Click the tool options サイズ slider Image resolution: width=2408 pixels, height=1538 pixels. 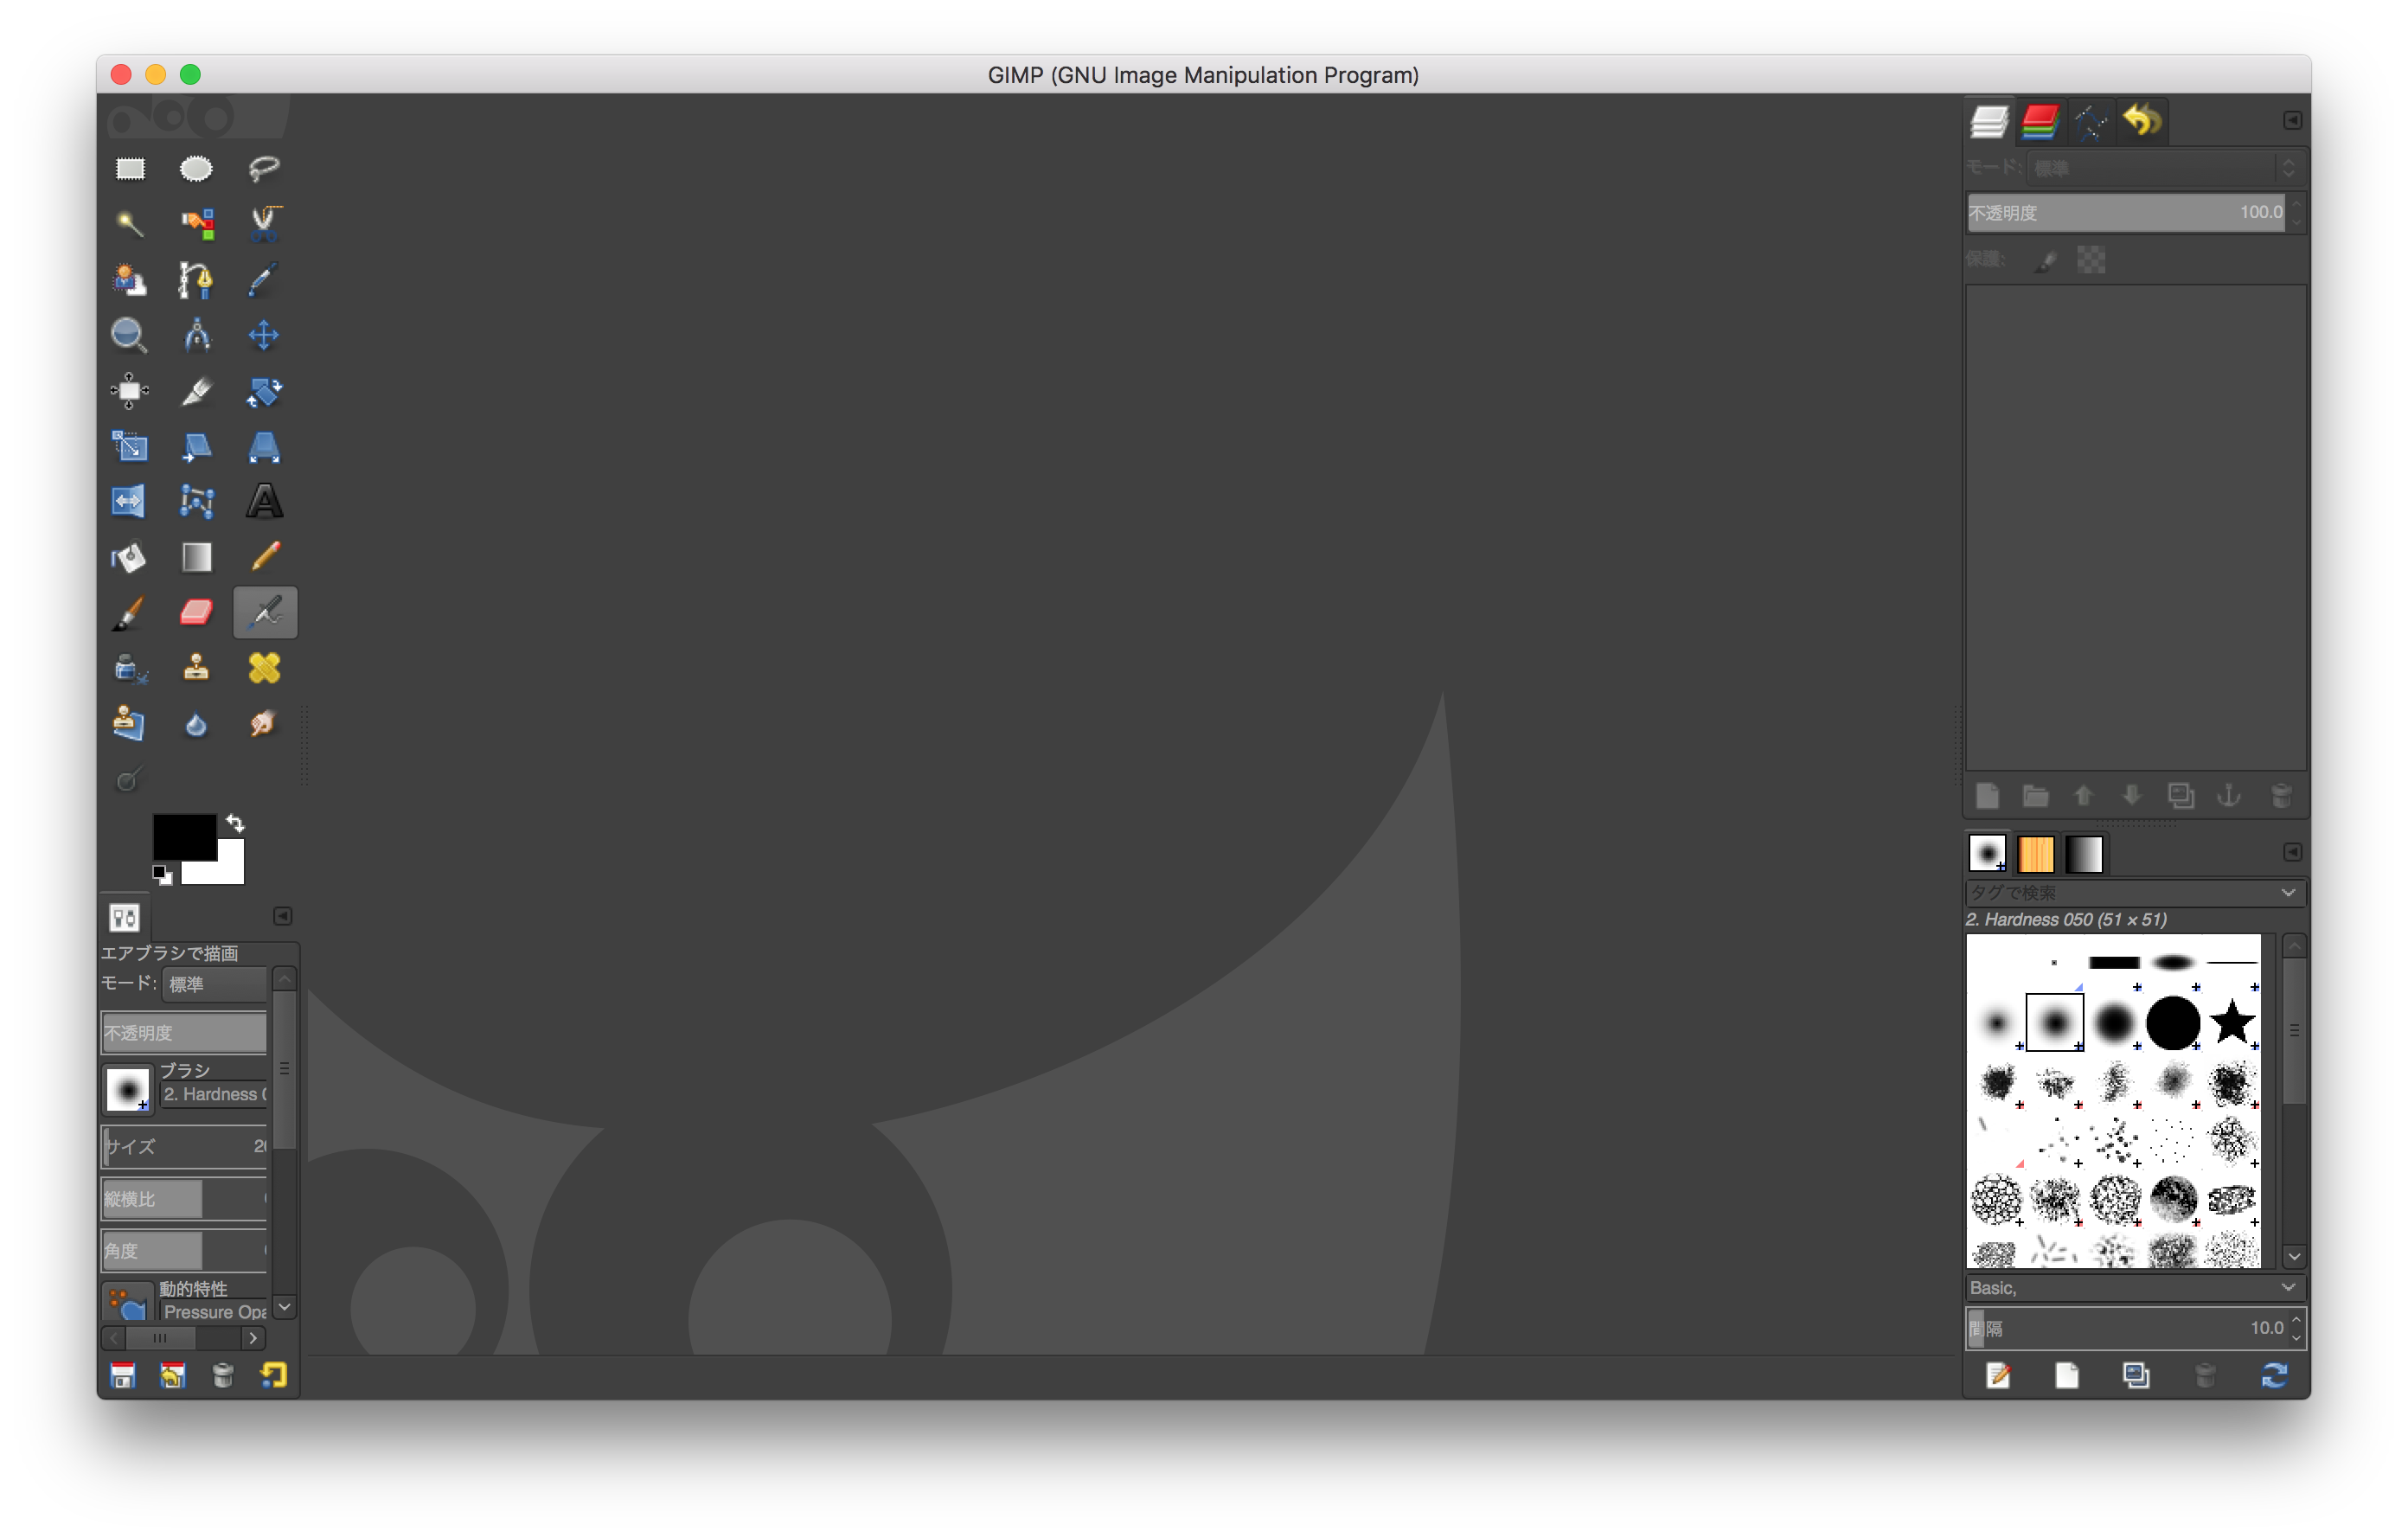(184, 1146)
